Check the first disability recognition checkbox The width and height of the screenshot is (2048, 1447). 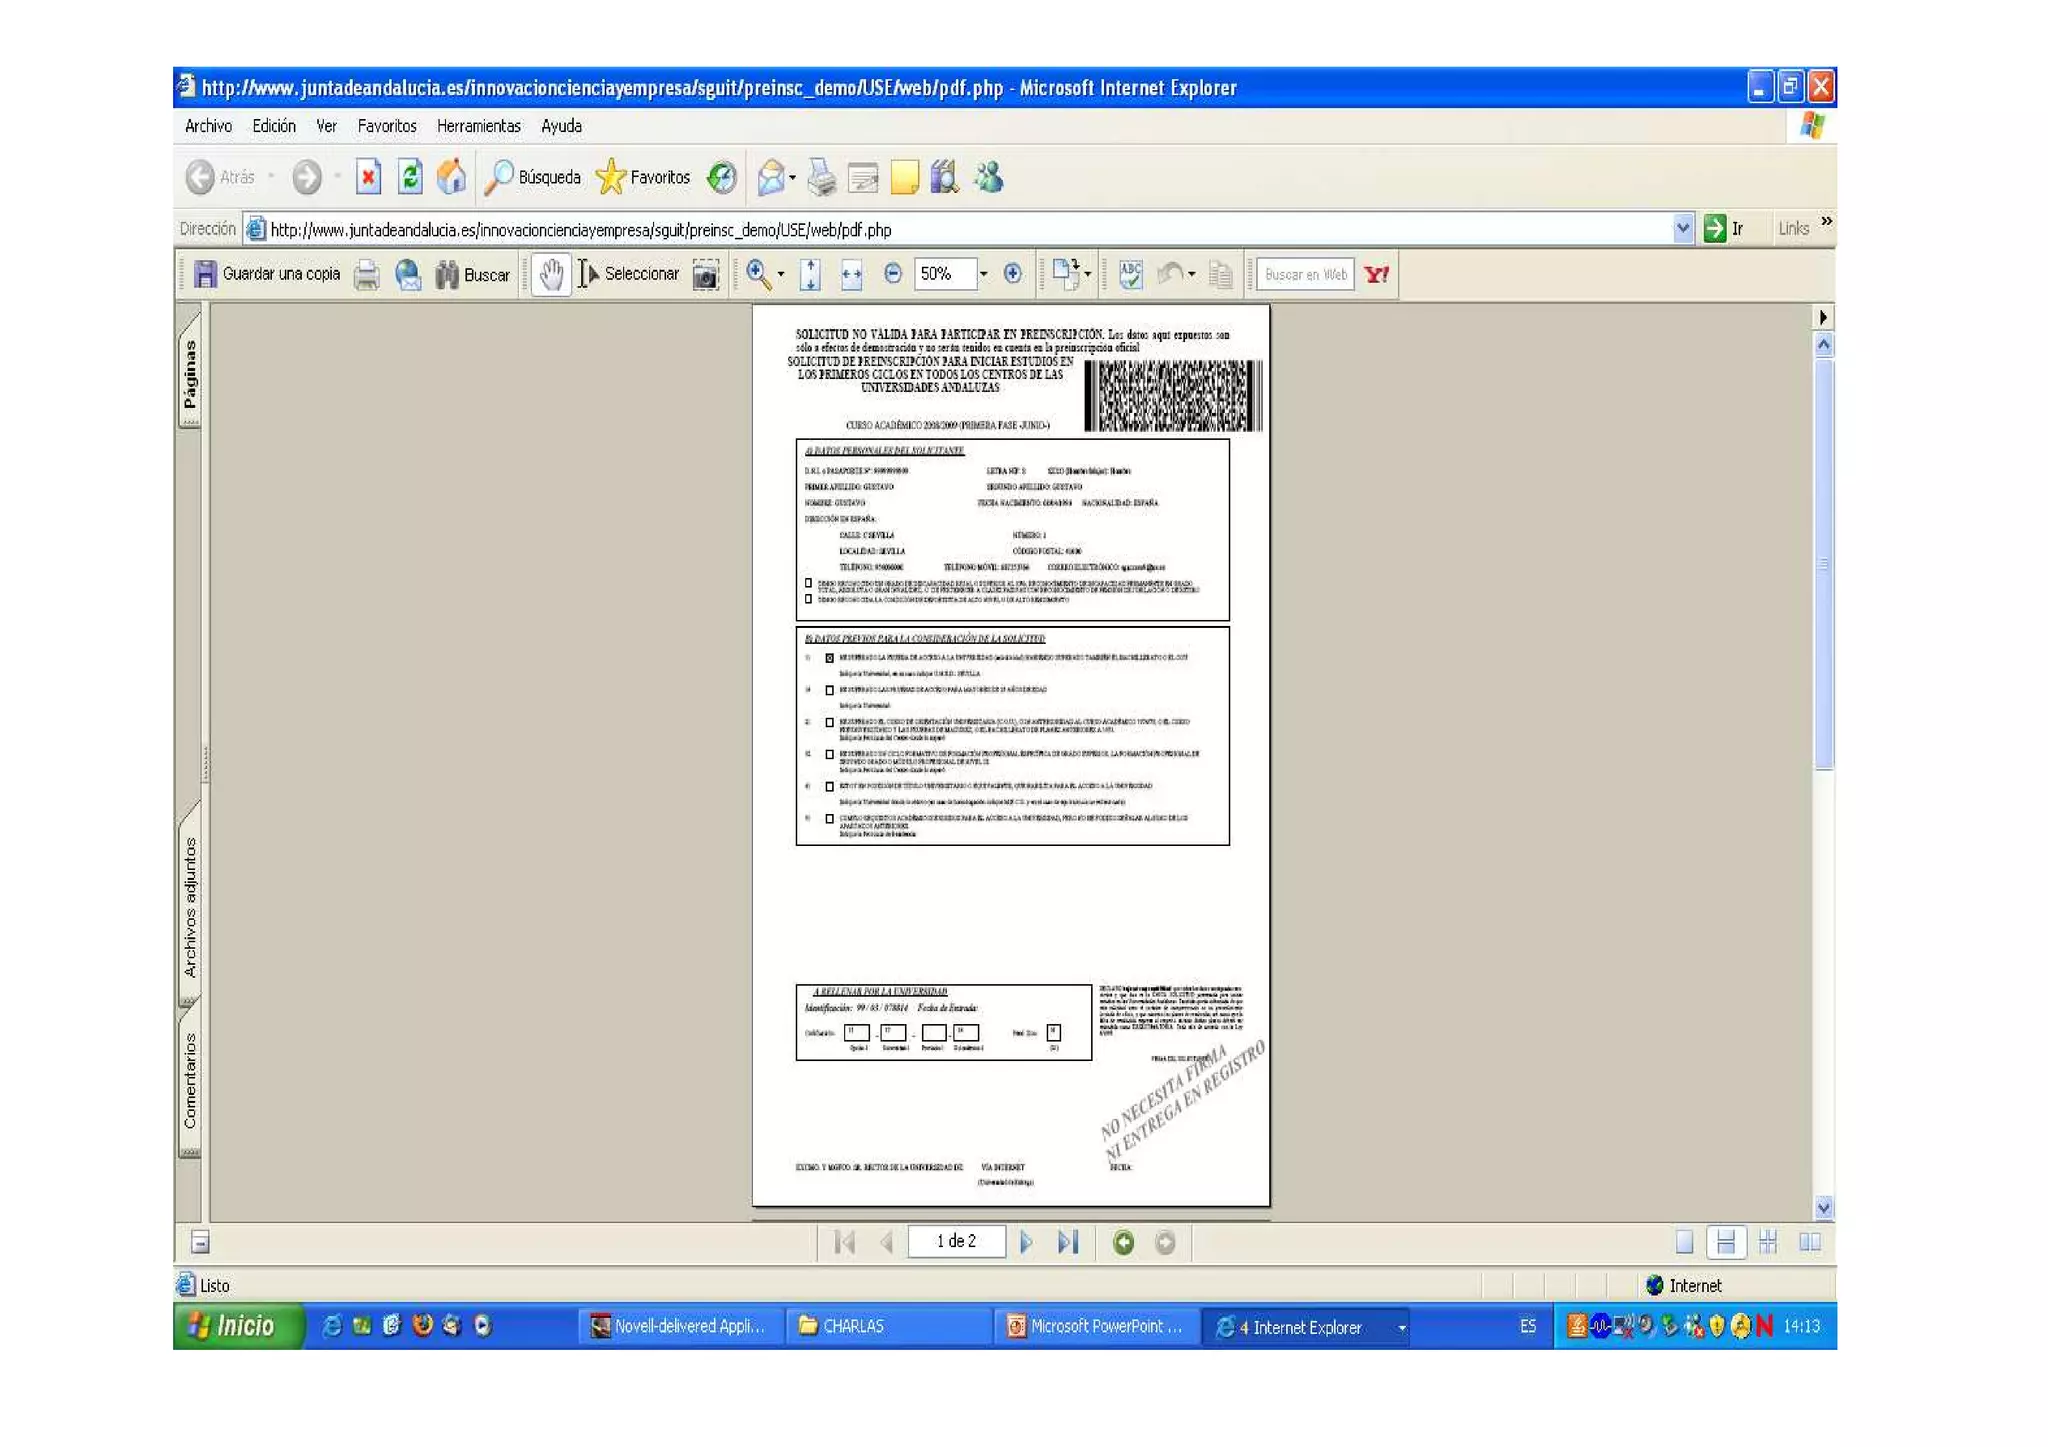tap(808, 583)
